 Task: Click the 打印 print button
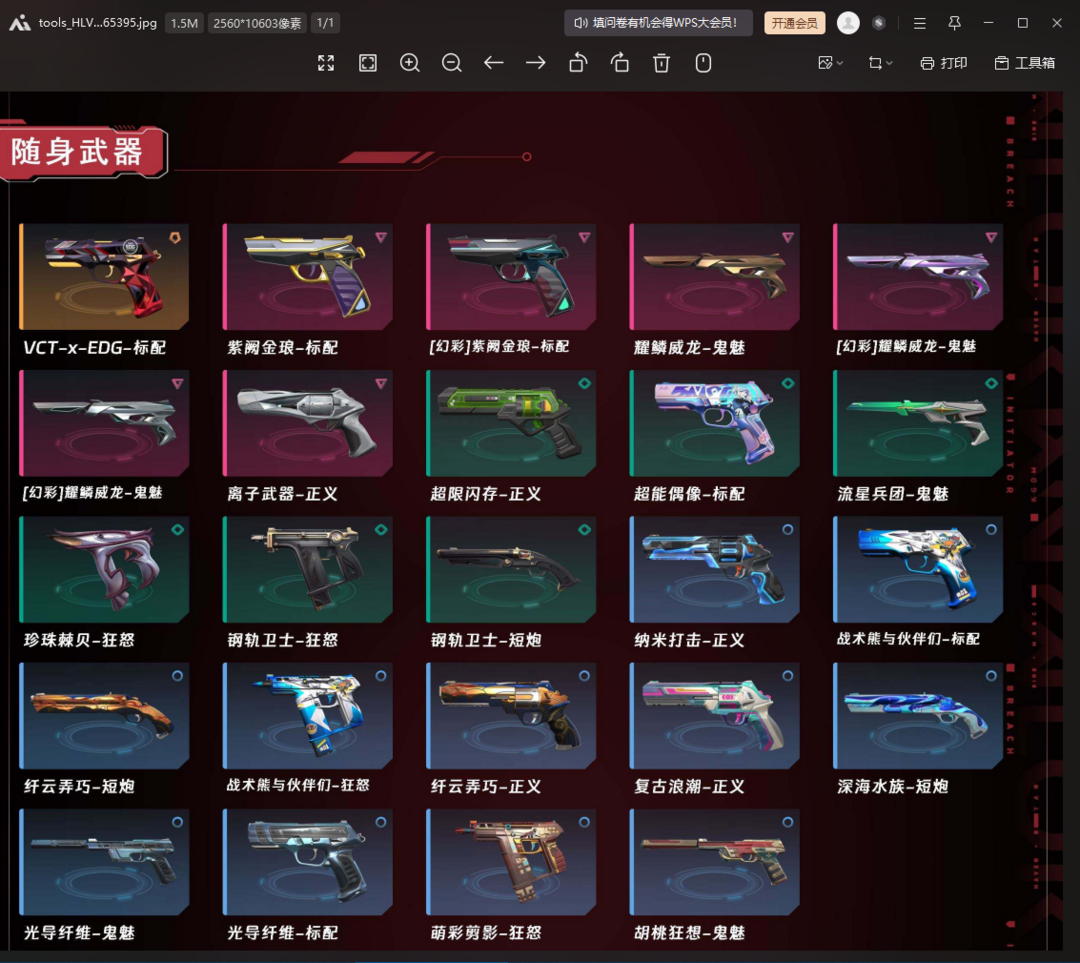(x=944, y=63)
